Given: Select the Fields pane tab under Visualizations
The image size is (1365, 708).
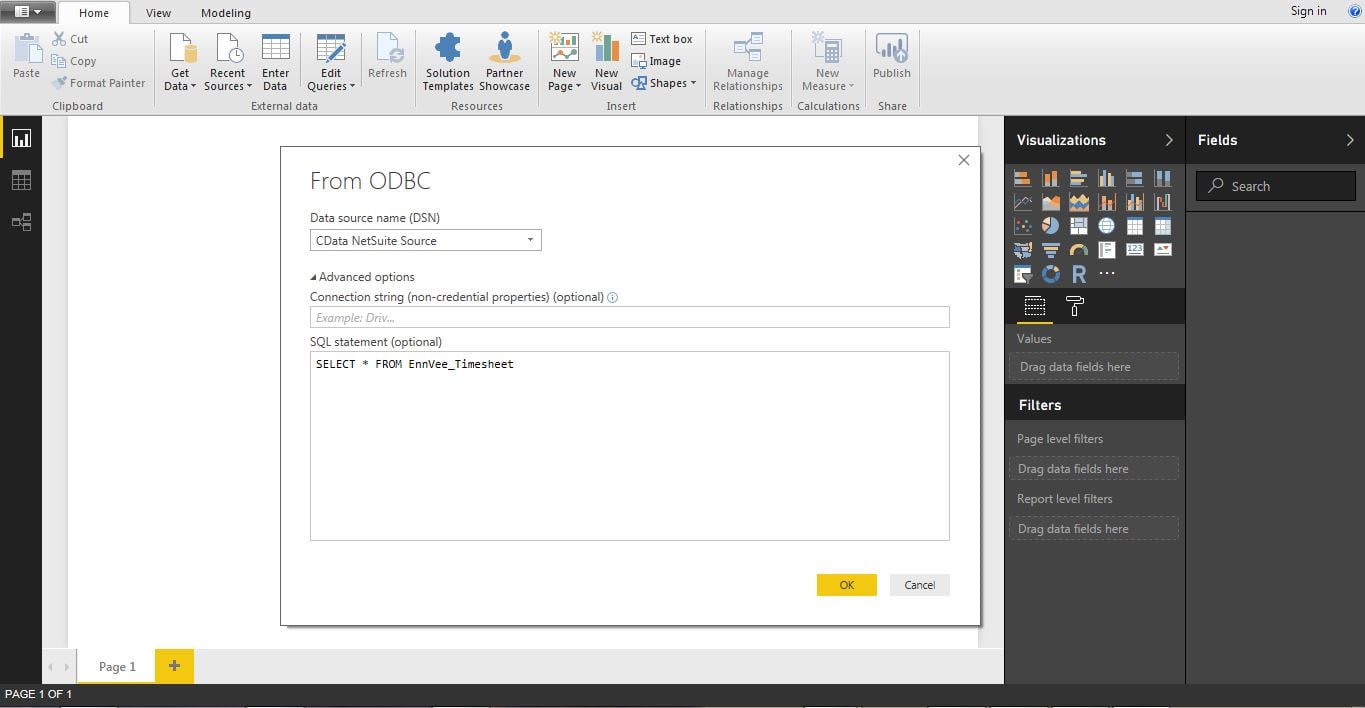Looking at the screenshot, I should [1034, 306].
